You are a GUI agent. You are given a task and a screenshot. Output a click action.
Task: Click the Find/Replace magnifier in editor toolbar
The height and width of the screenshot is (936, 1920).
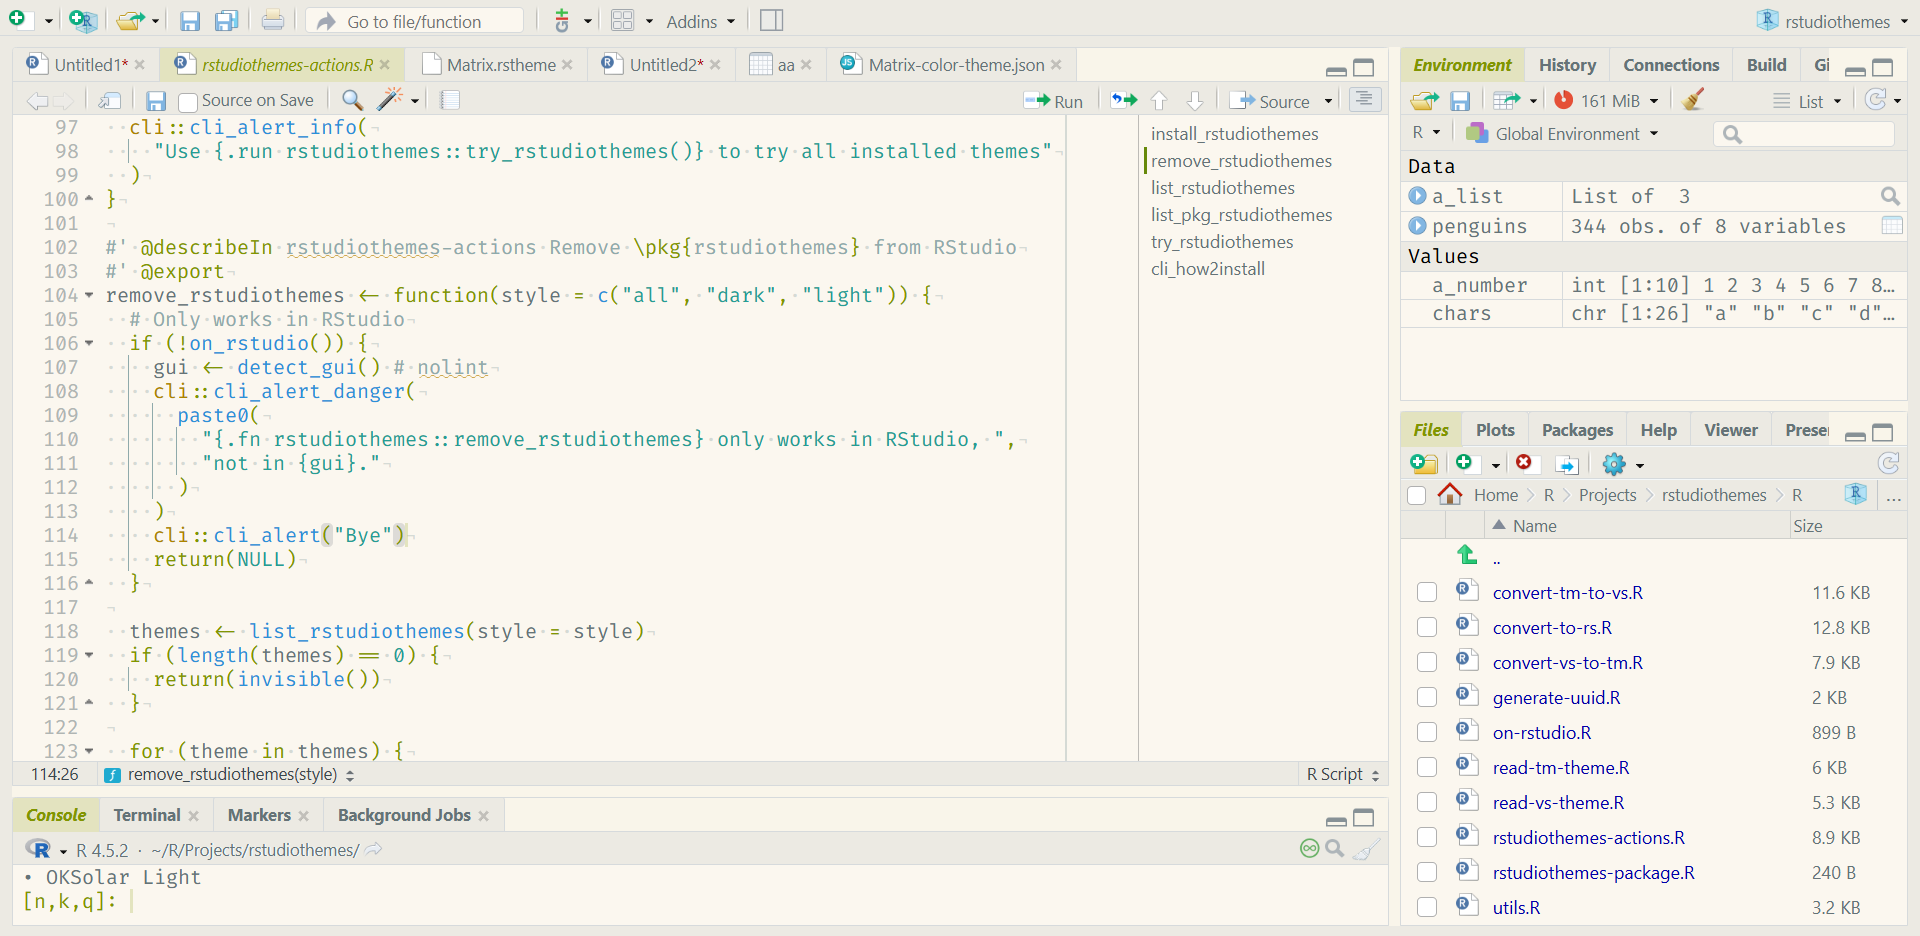pos(352,99)
